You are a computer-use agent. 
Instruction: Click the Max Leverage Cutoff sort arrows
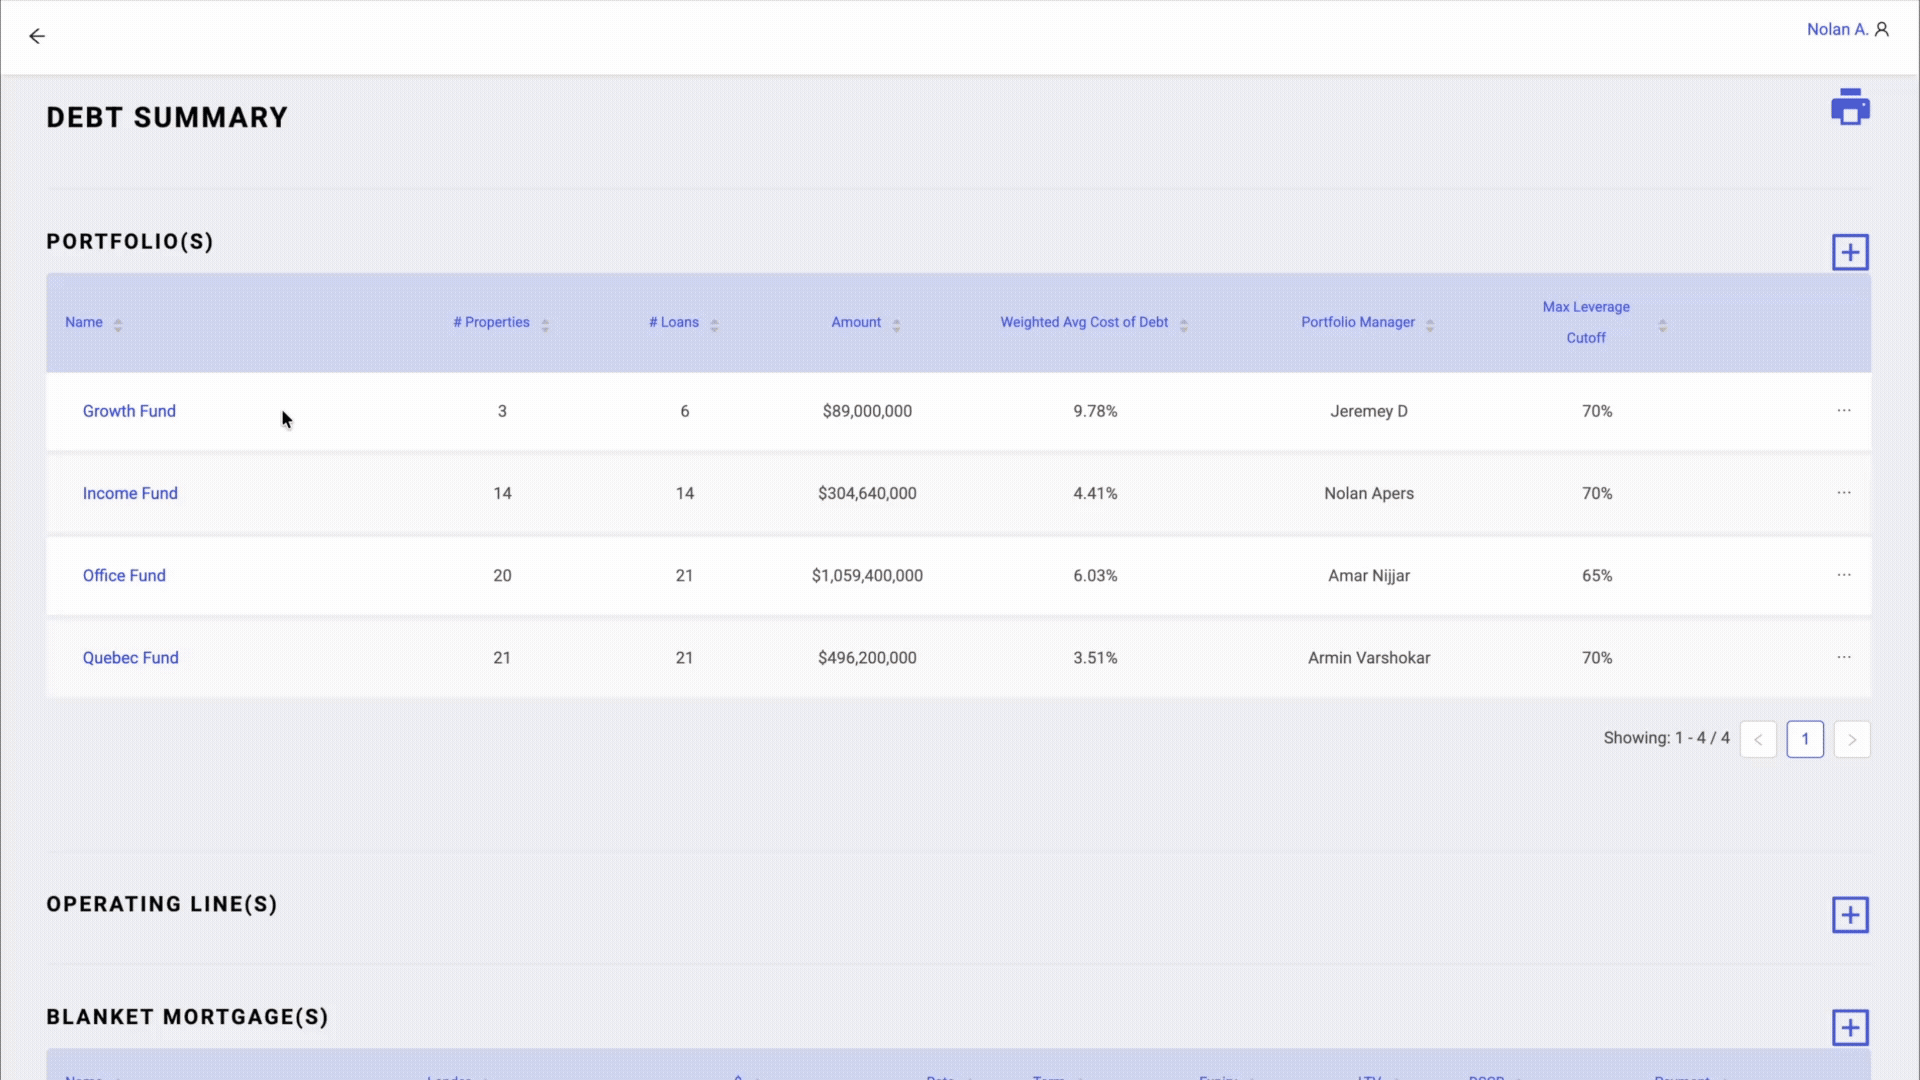tap(1663, 325)
